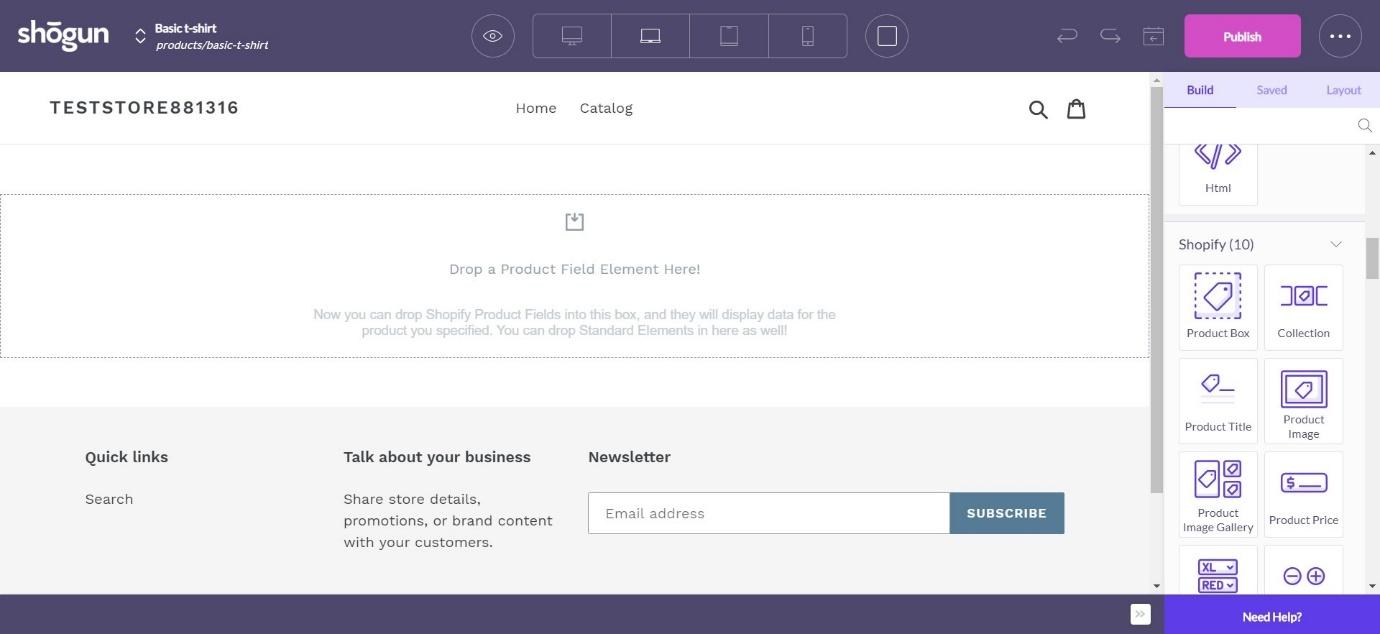Switch to laptop screen view
1380x634 pixels.
[x=650, y=36]
